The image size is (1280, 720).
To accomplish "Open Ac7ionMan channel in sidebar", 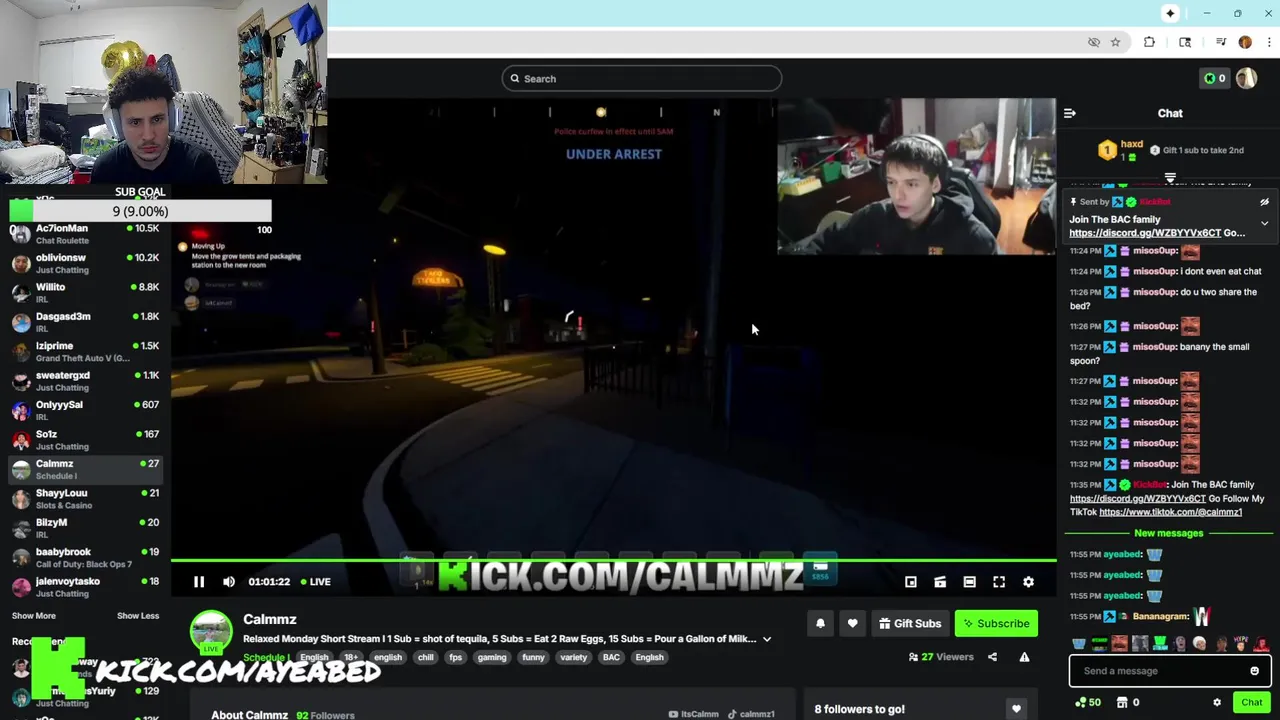I will 84,234.
